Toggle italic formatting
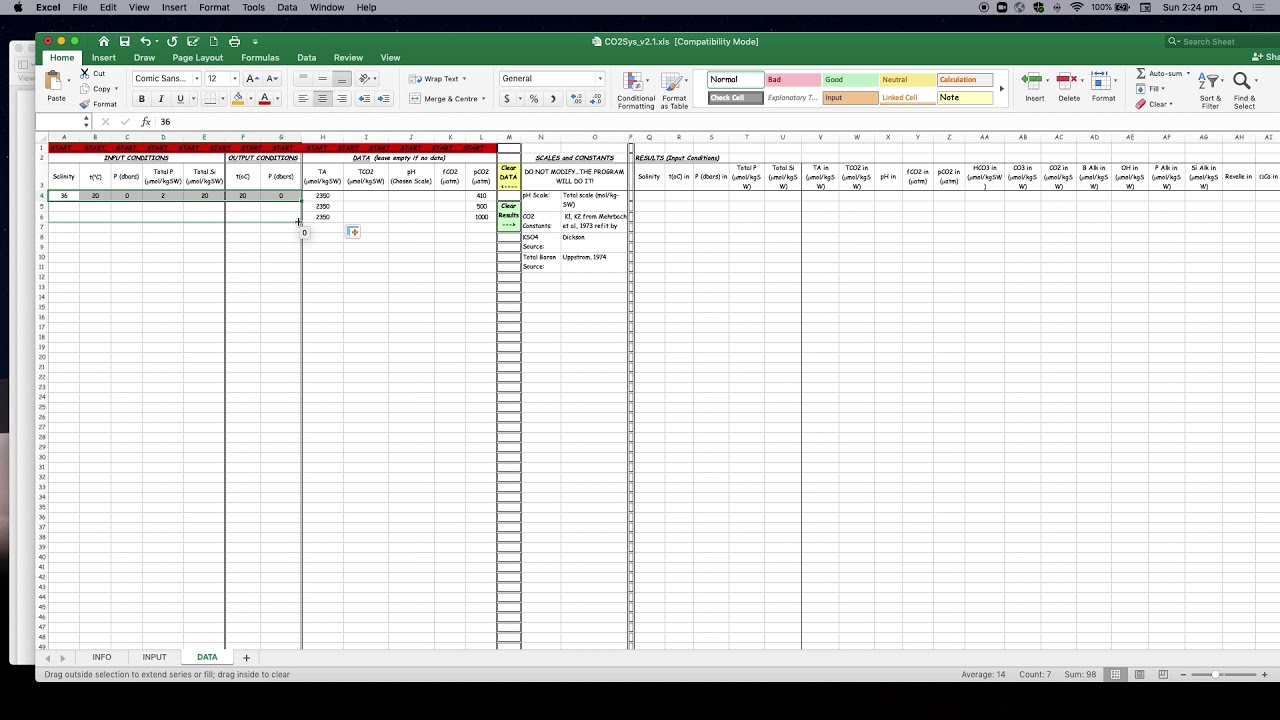The image size is (1280, 720). click(x=161, y=99)
